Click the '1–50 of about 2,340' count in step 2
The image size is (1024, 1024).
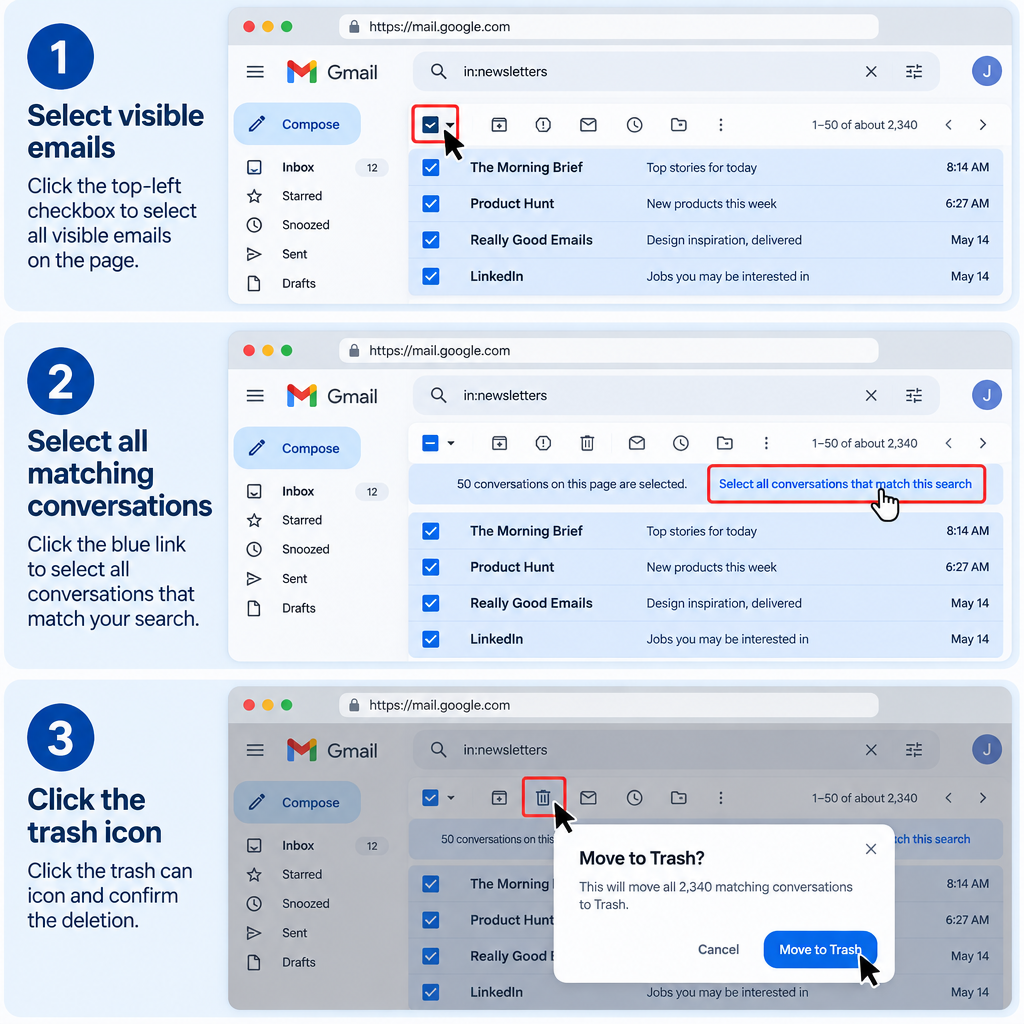864,443
